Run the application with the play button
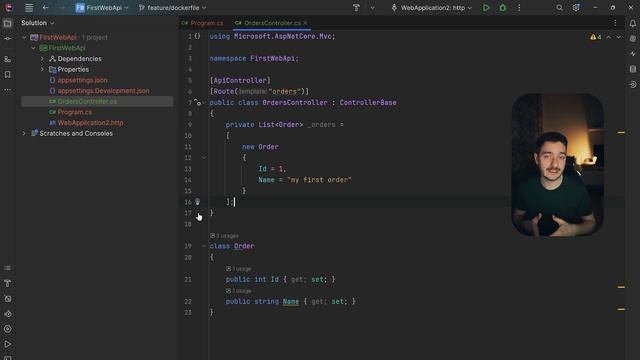Image resolution: width=640 pixels, height=360 pixels. (486, 8)
